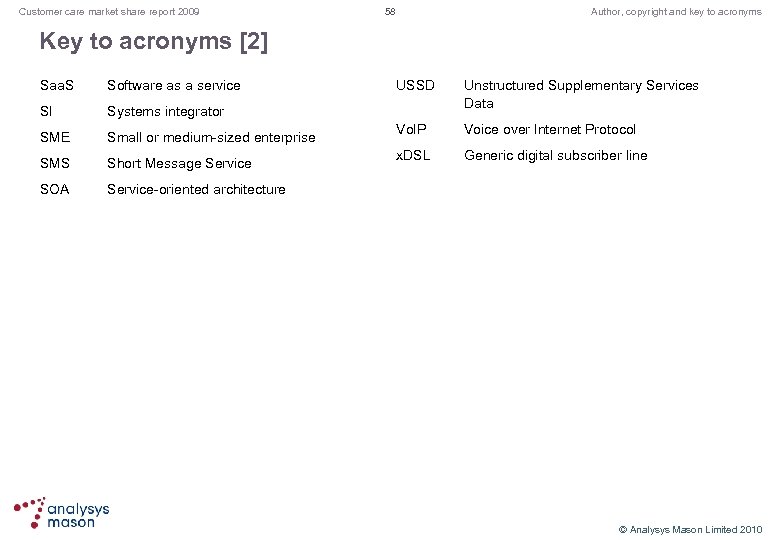Screen dimensions: 780x540
Task: Select the acronym 'SaaS'
Action: click(57, 86)
